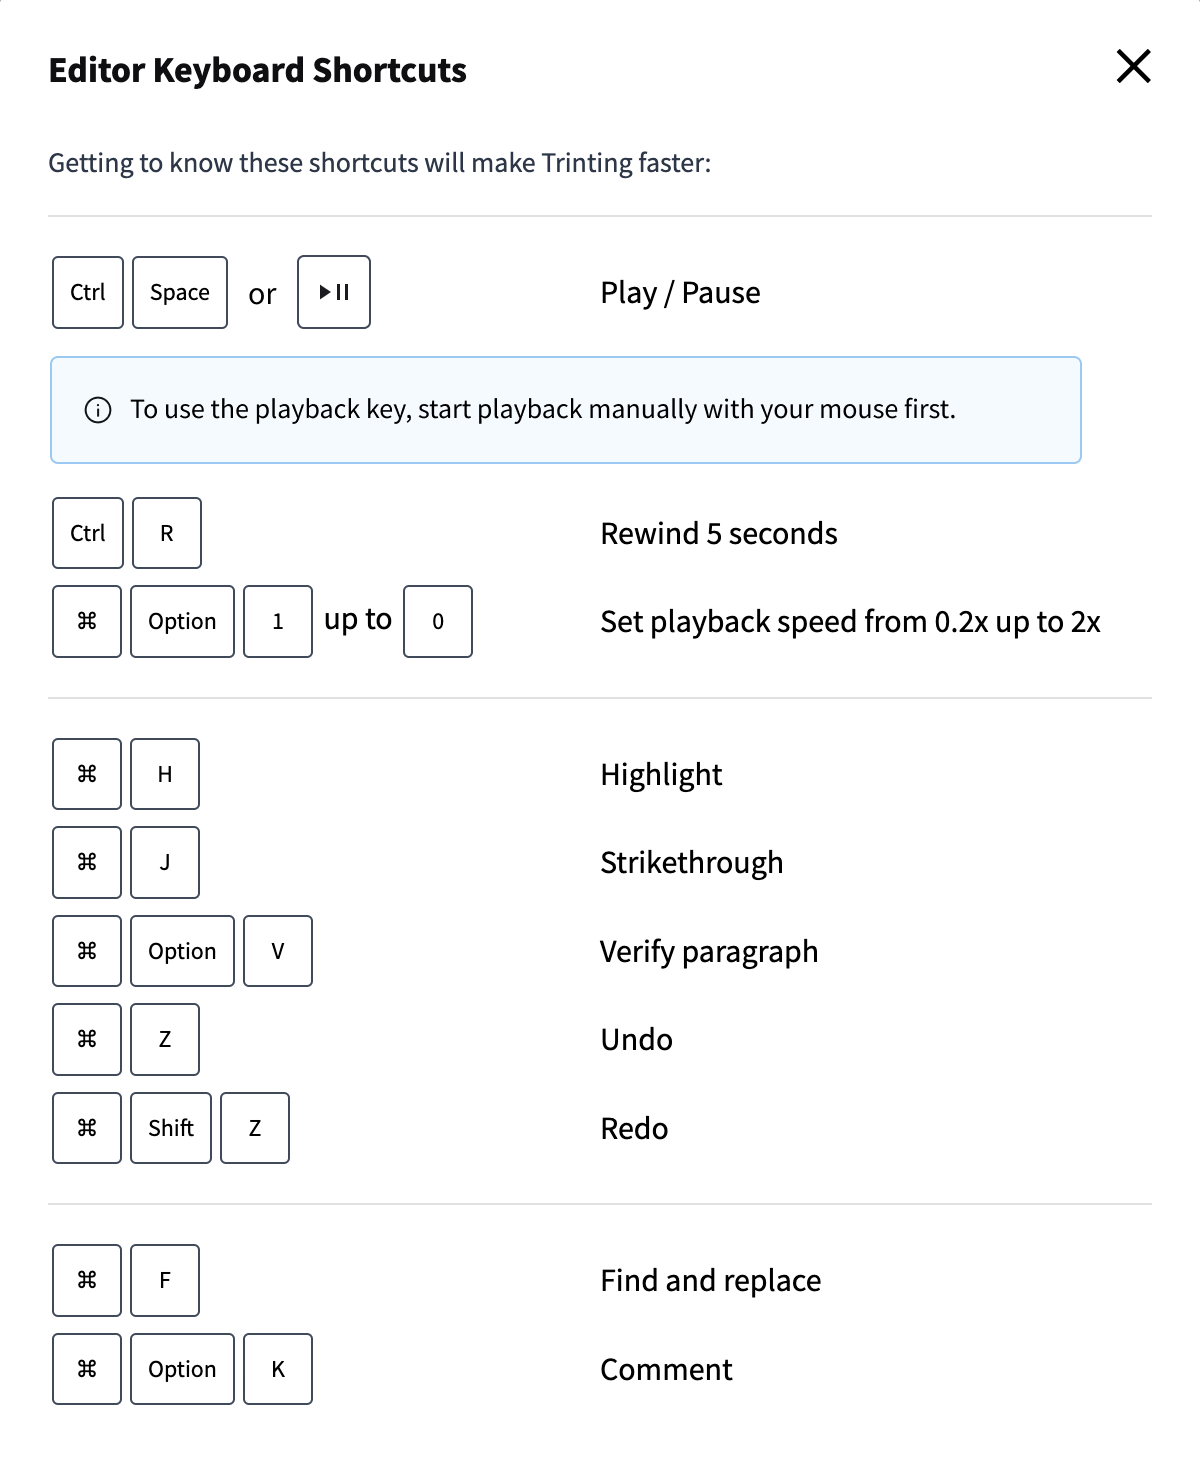1200x1458 pixels.
Task: Click the Command key icon beside H
Action: pos(86,773)
